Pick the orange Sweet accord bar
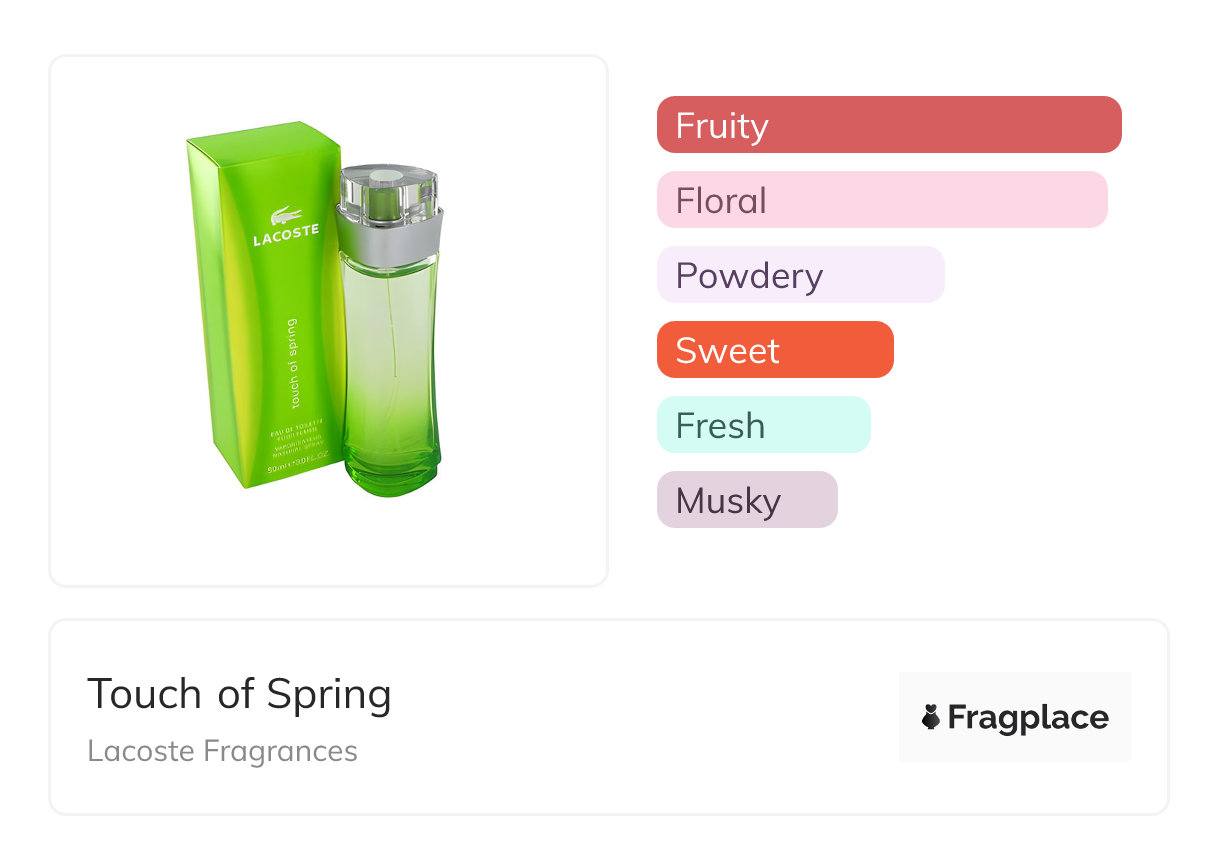The width and height of the screenshot is (1218, 864). pyautogui.click(x=774, y=350)
